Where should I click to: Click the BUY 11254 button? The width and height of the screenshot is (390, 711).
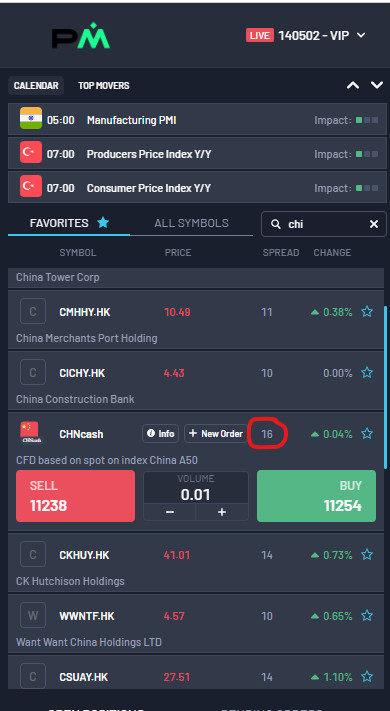317,496
